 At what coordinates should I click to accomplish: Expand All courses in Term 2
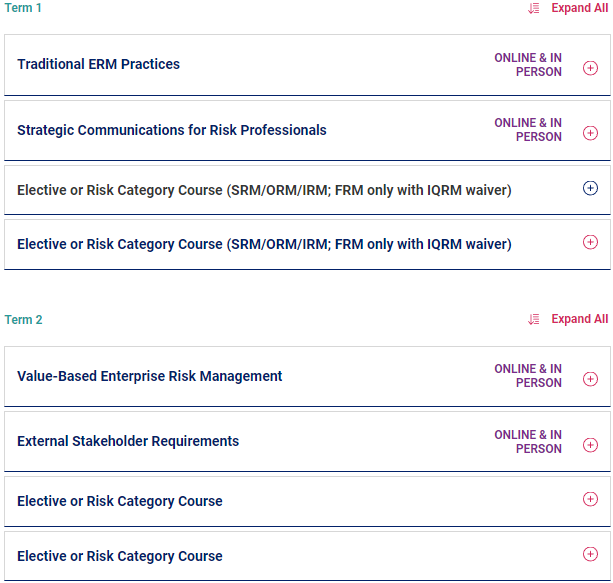[579, 319]
